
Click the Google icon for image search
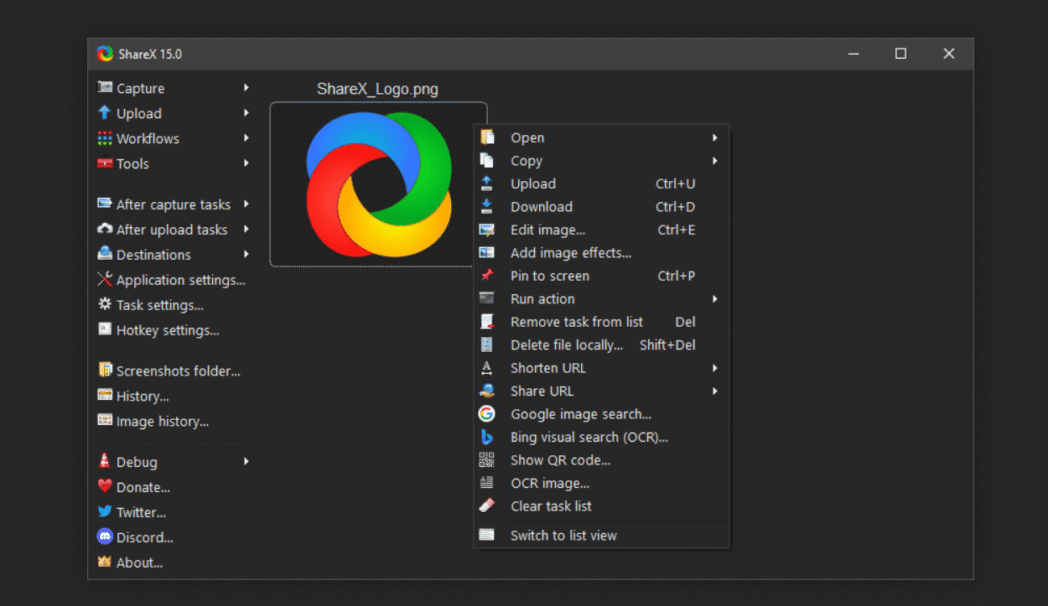(x=487, y=414)
